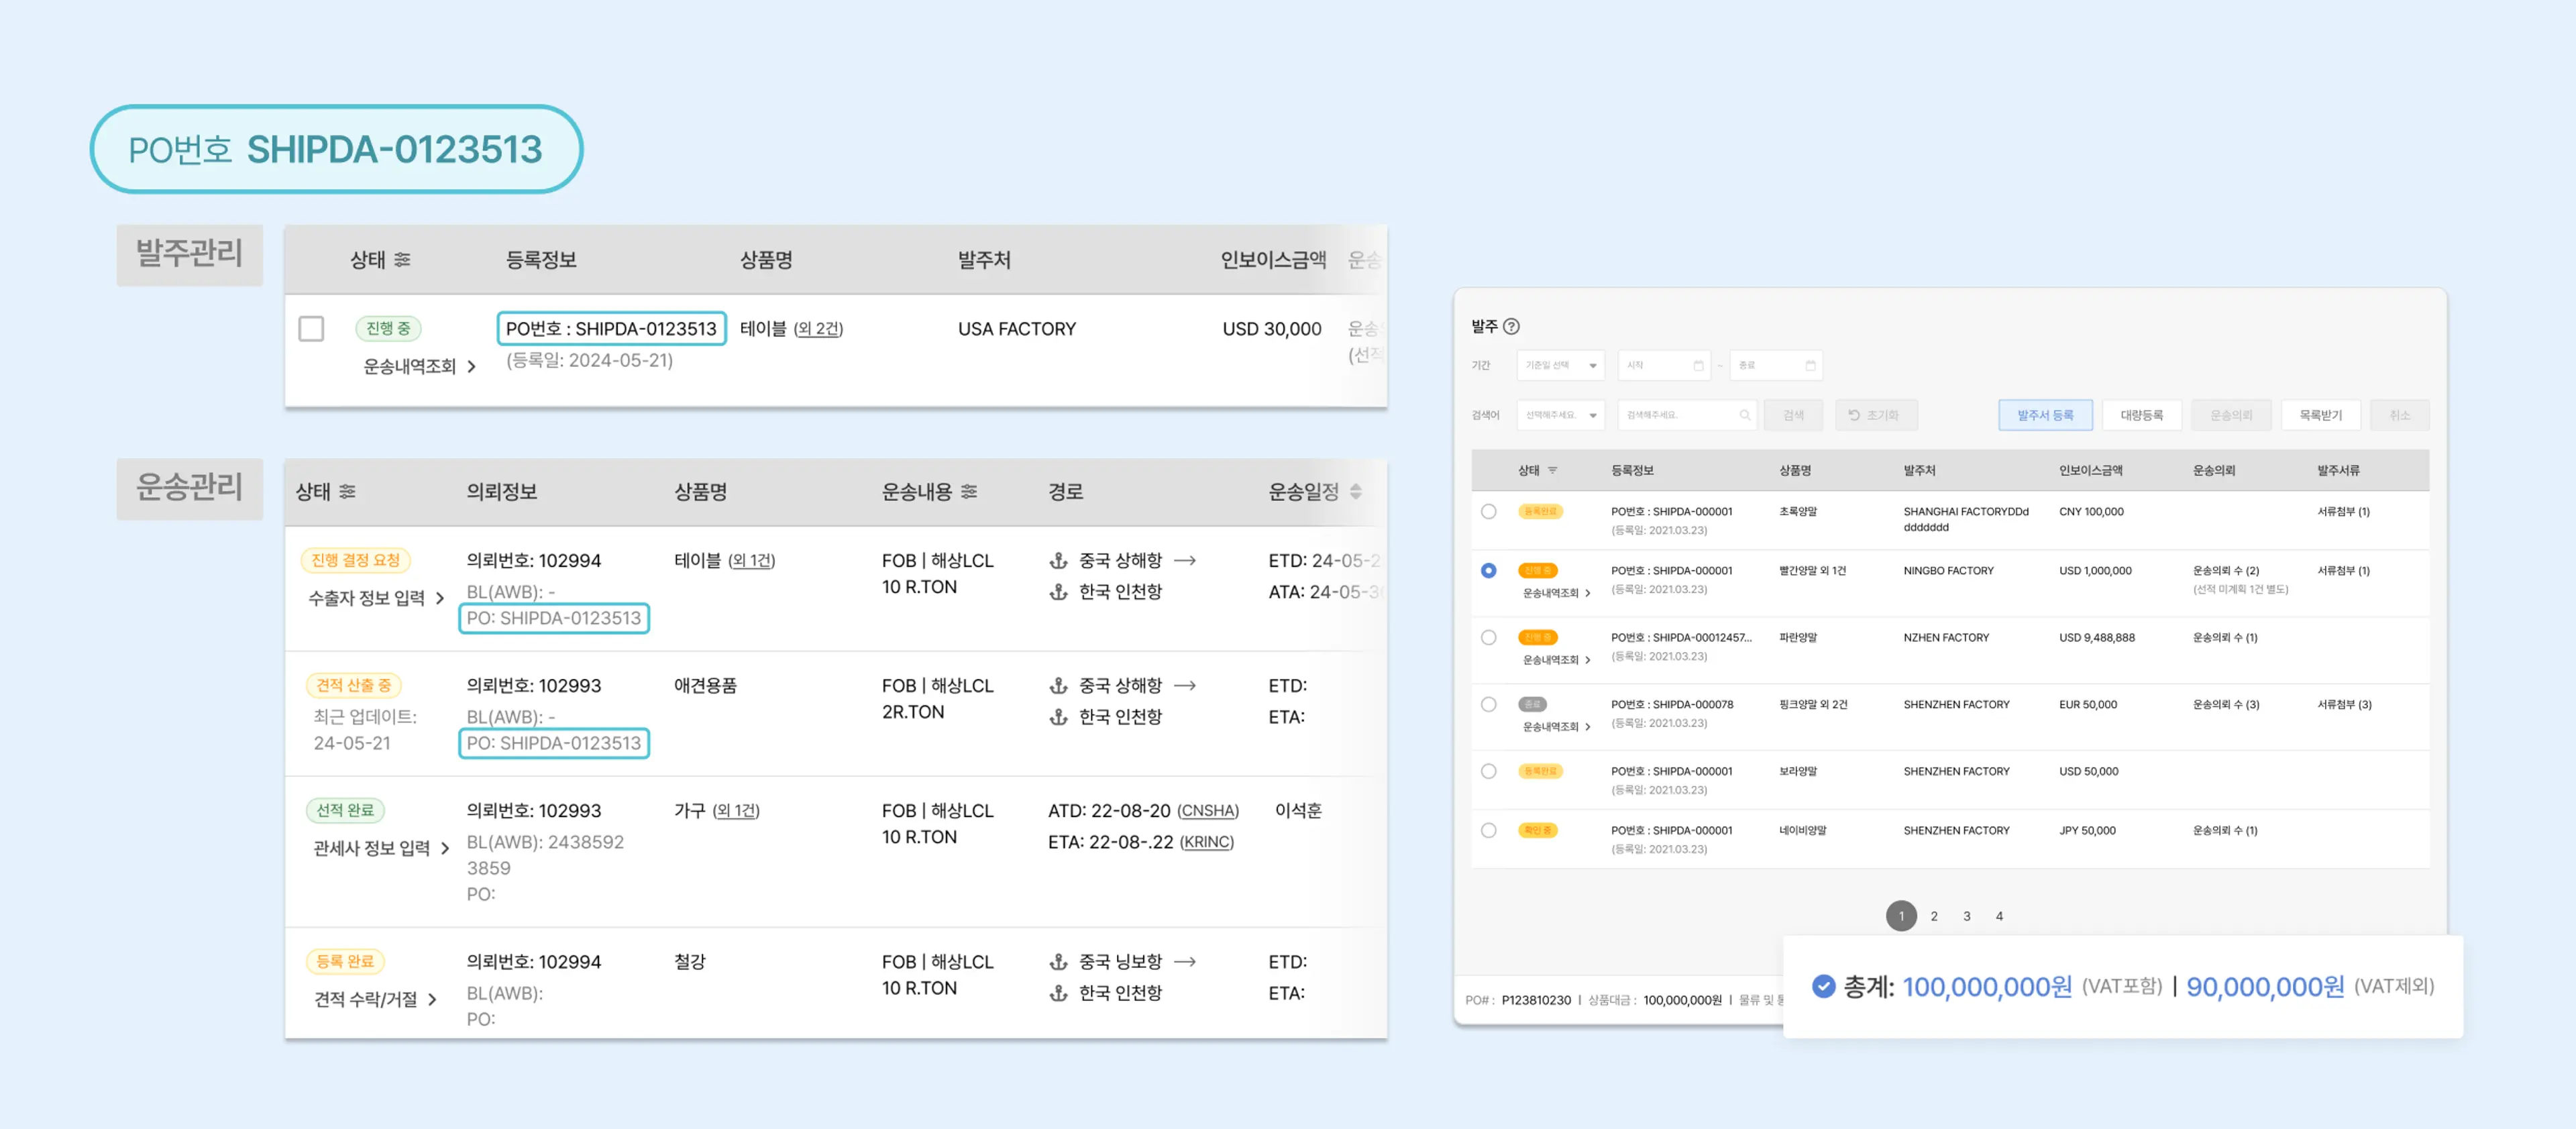Click the 시작 date input field
This screenshot has height=1129, width=2576.
(1665, 365)
